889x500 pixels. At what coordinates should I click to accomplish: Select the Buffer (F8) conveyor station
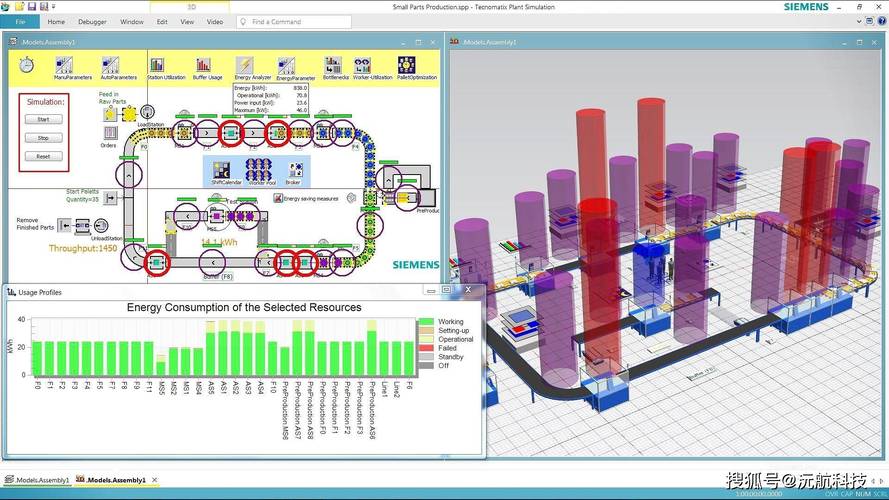tap(213, 262)
